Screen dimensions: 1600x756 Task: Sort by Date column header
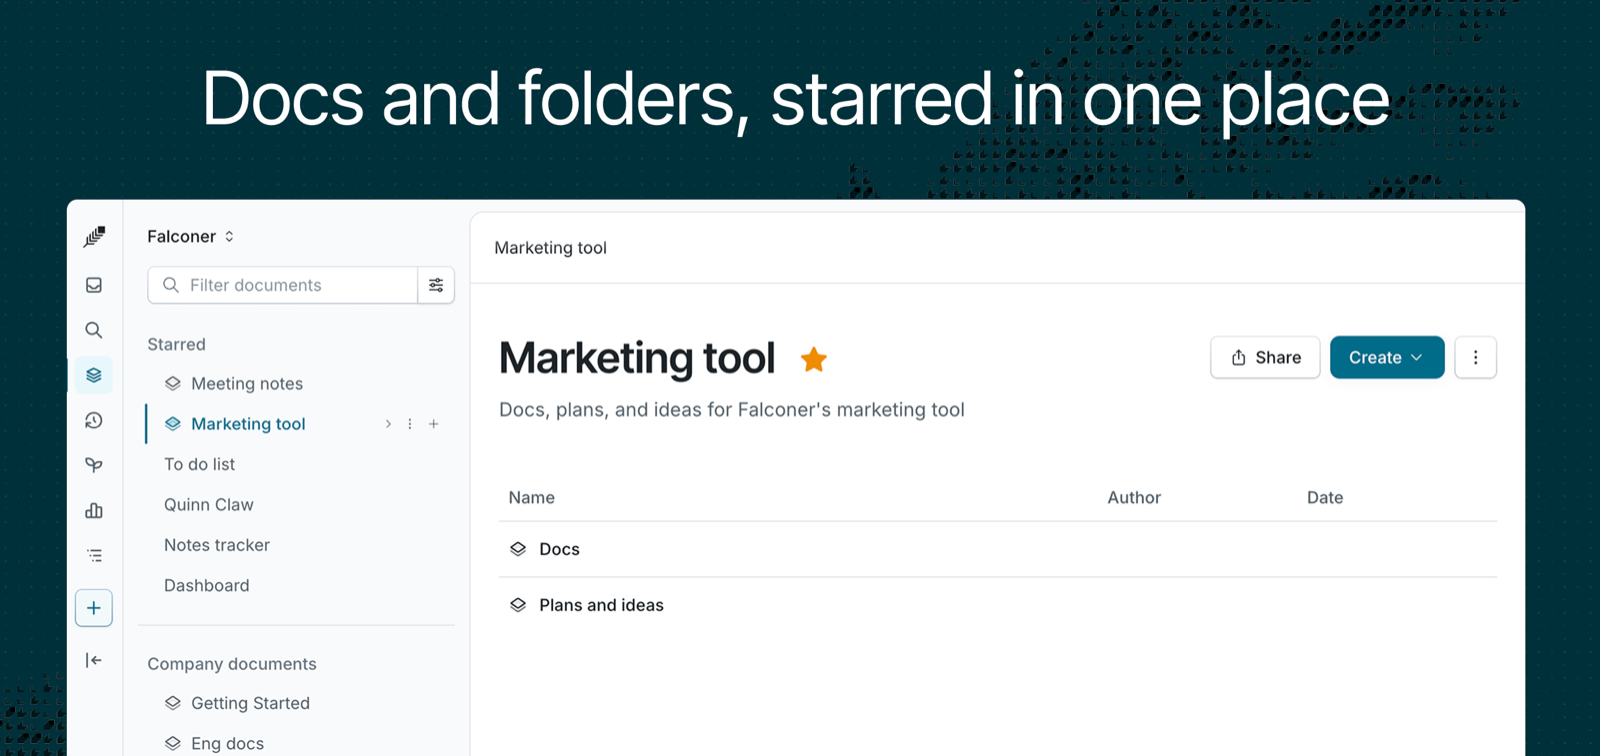click(1325, 497)
